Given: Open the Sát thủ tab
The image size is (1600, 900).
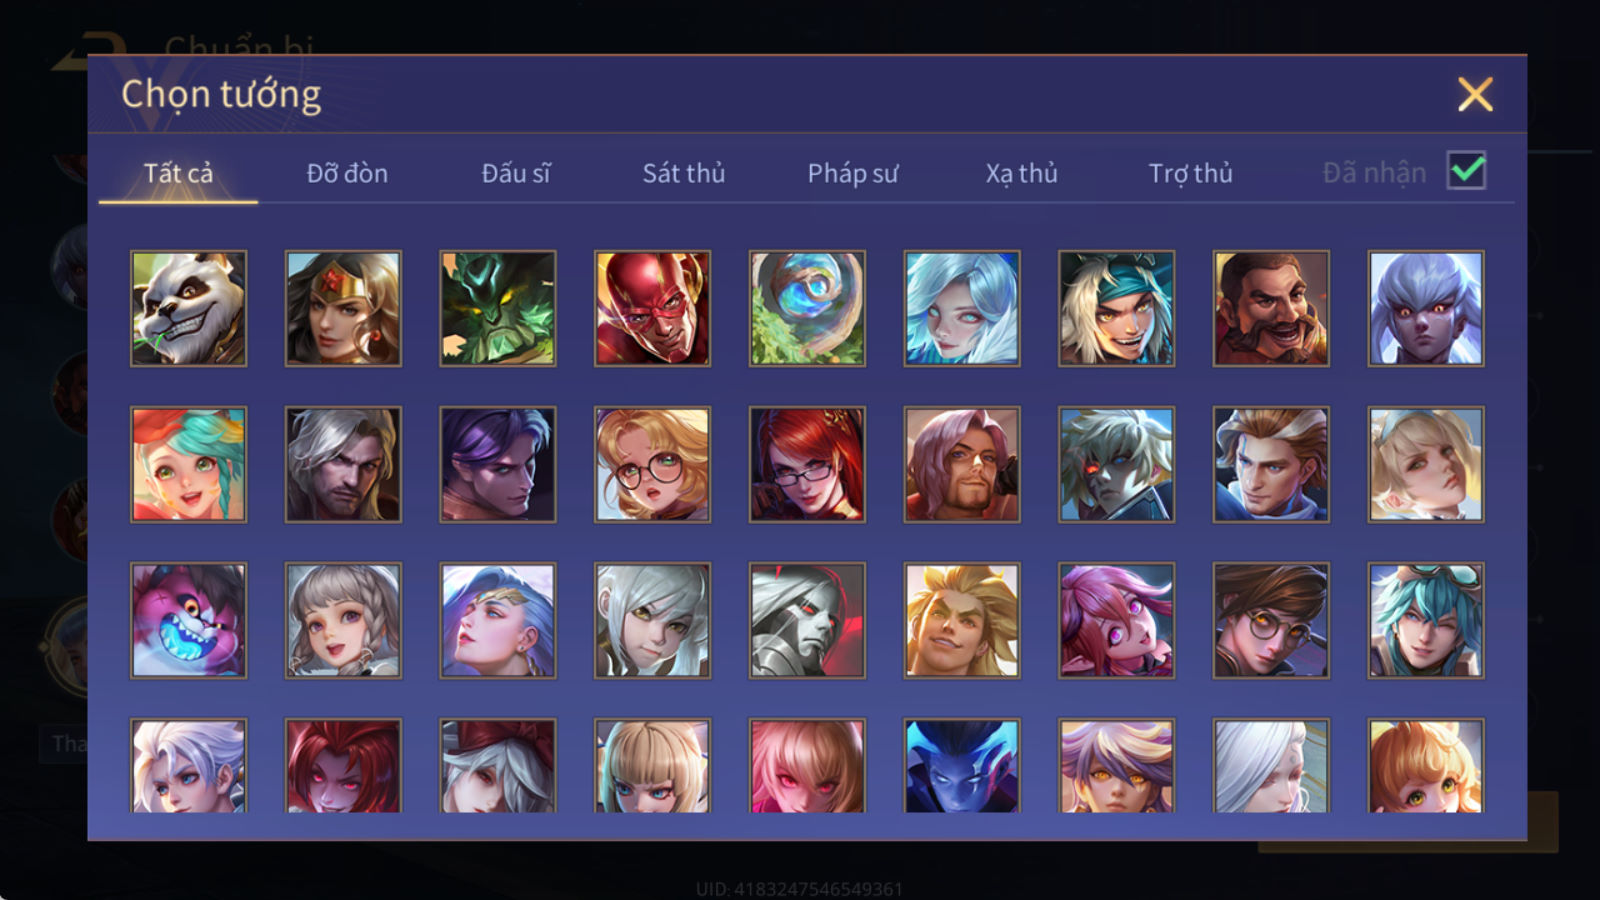Looking at the screenshot, I should click(684, 173).
